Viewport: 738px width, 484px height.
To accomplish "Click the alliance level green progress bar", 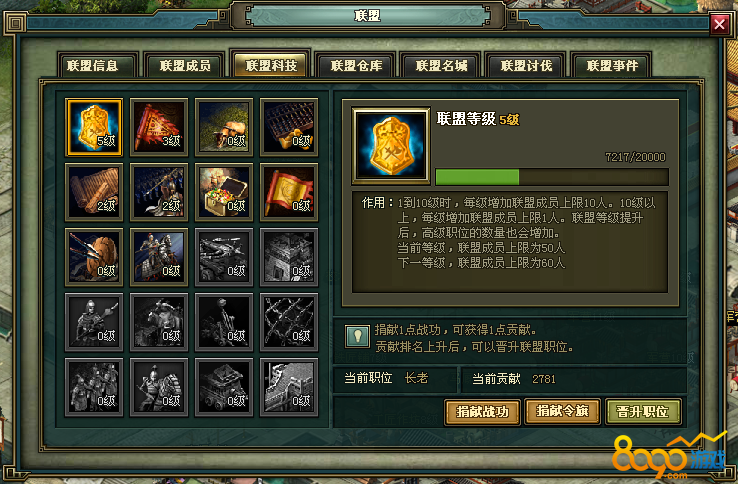I will pos(552,177).
